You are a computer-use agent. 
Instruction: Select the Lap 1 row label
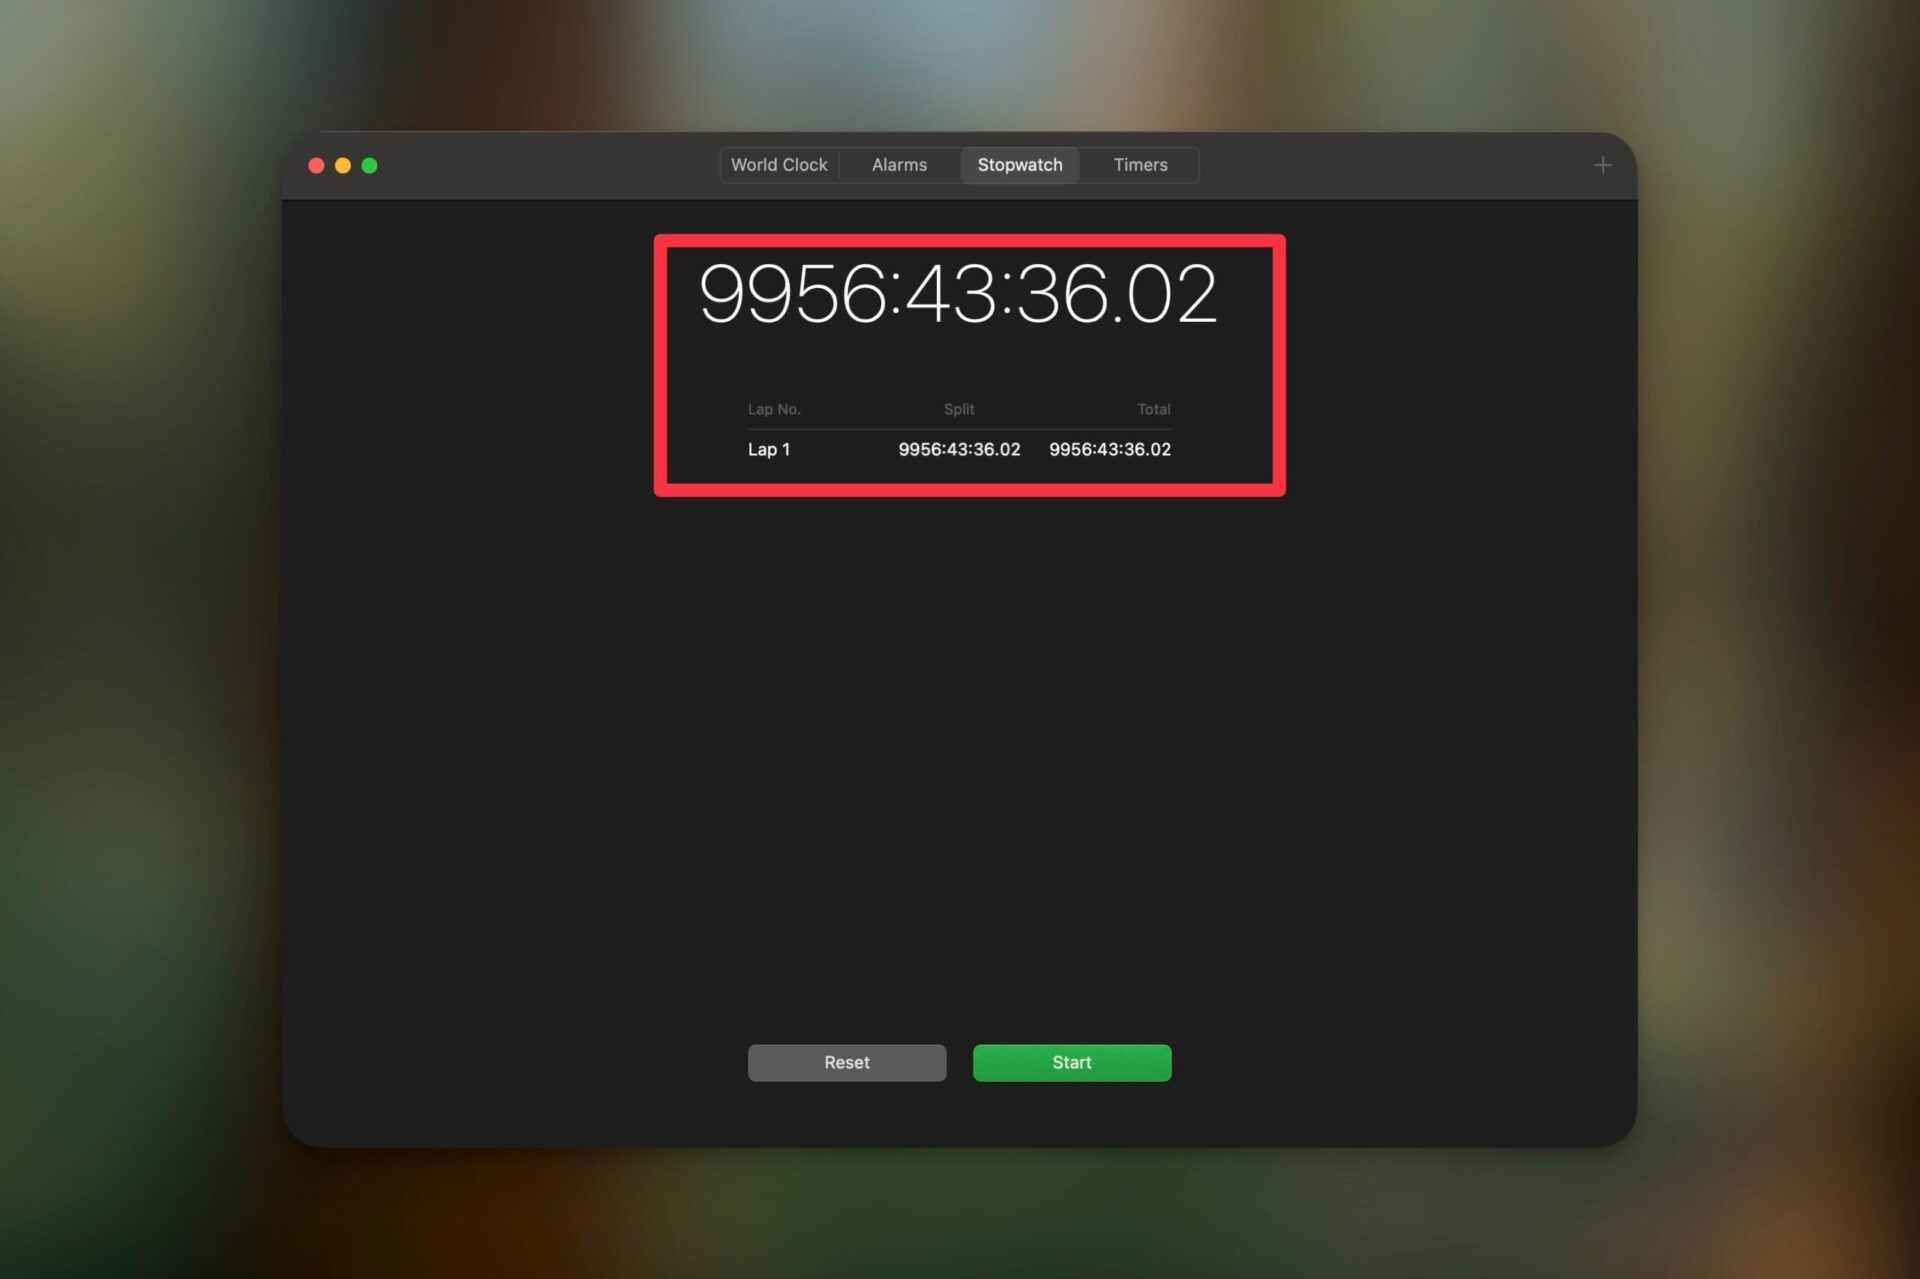768,450
